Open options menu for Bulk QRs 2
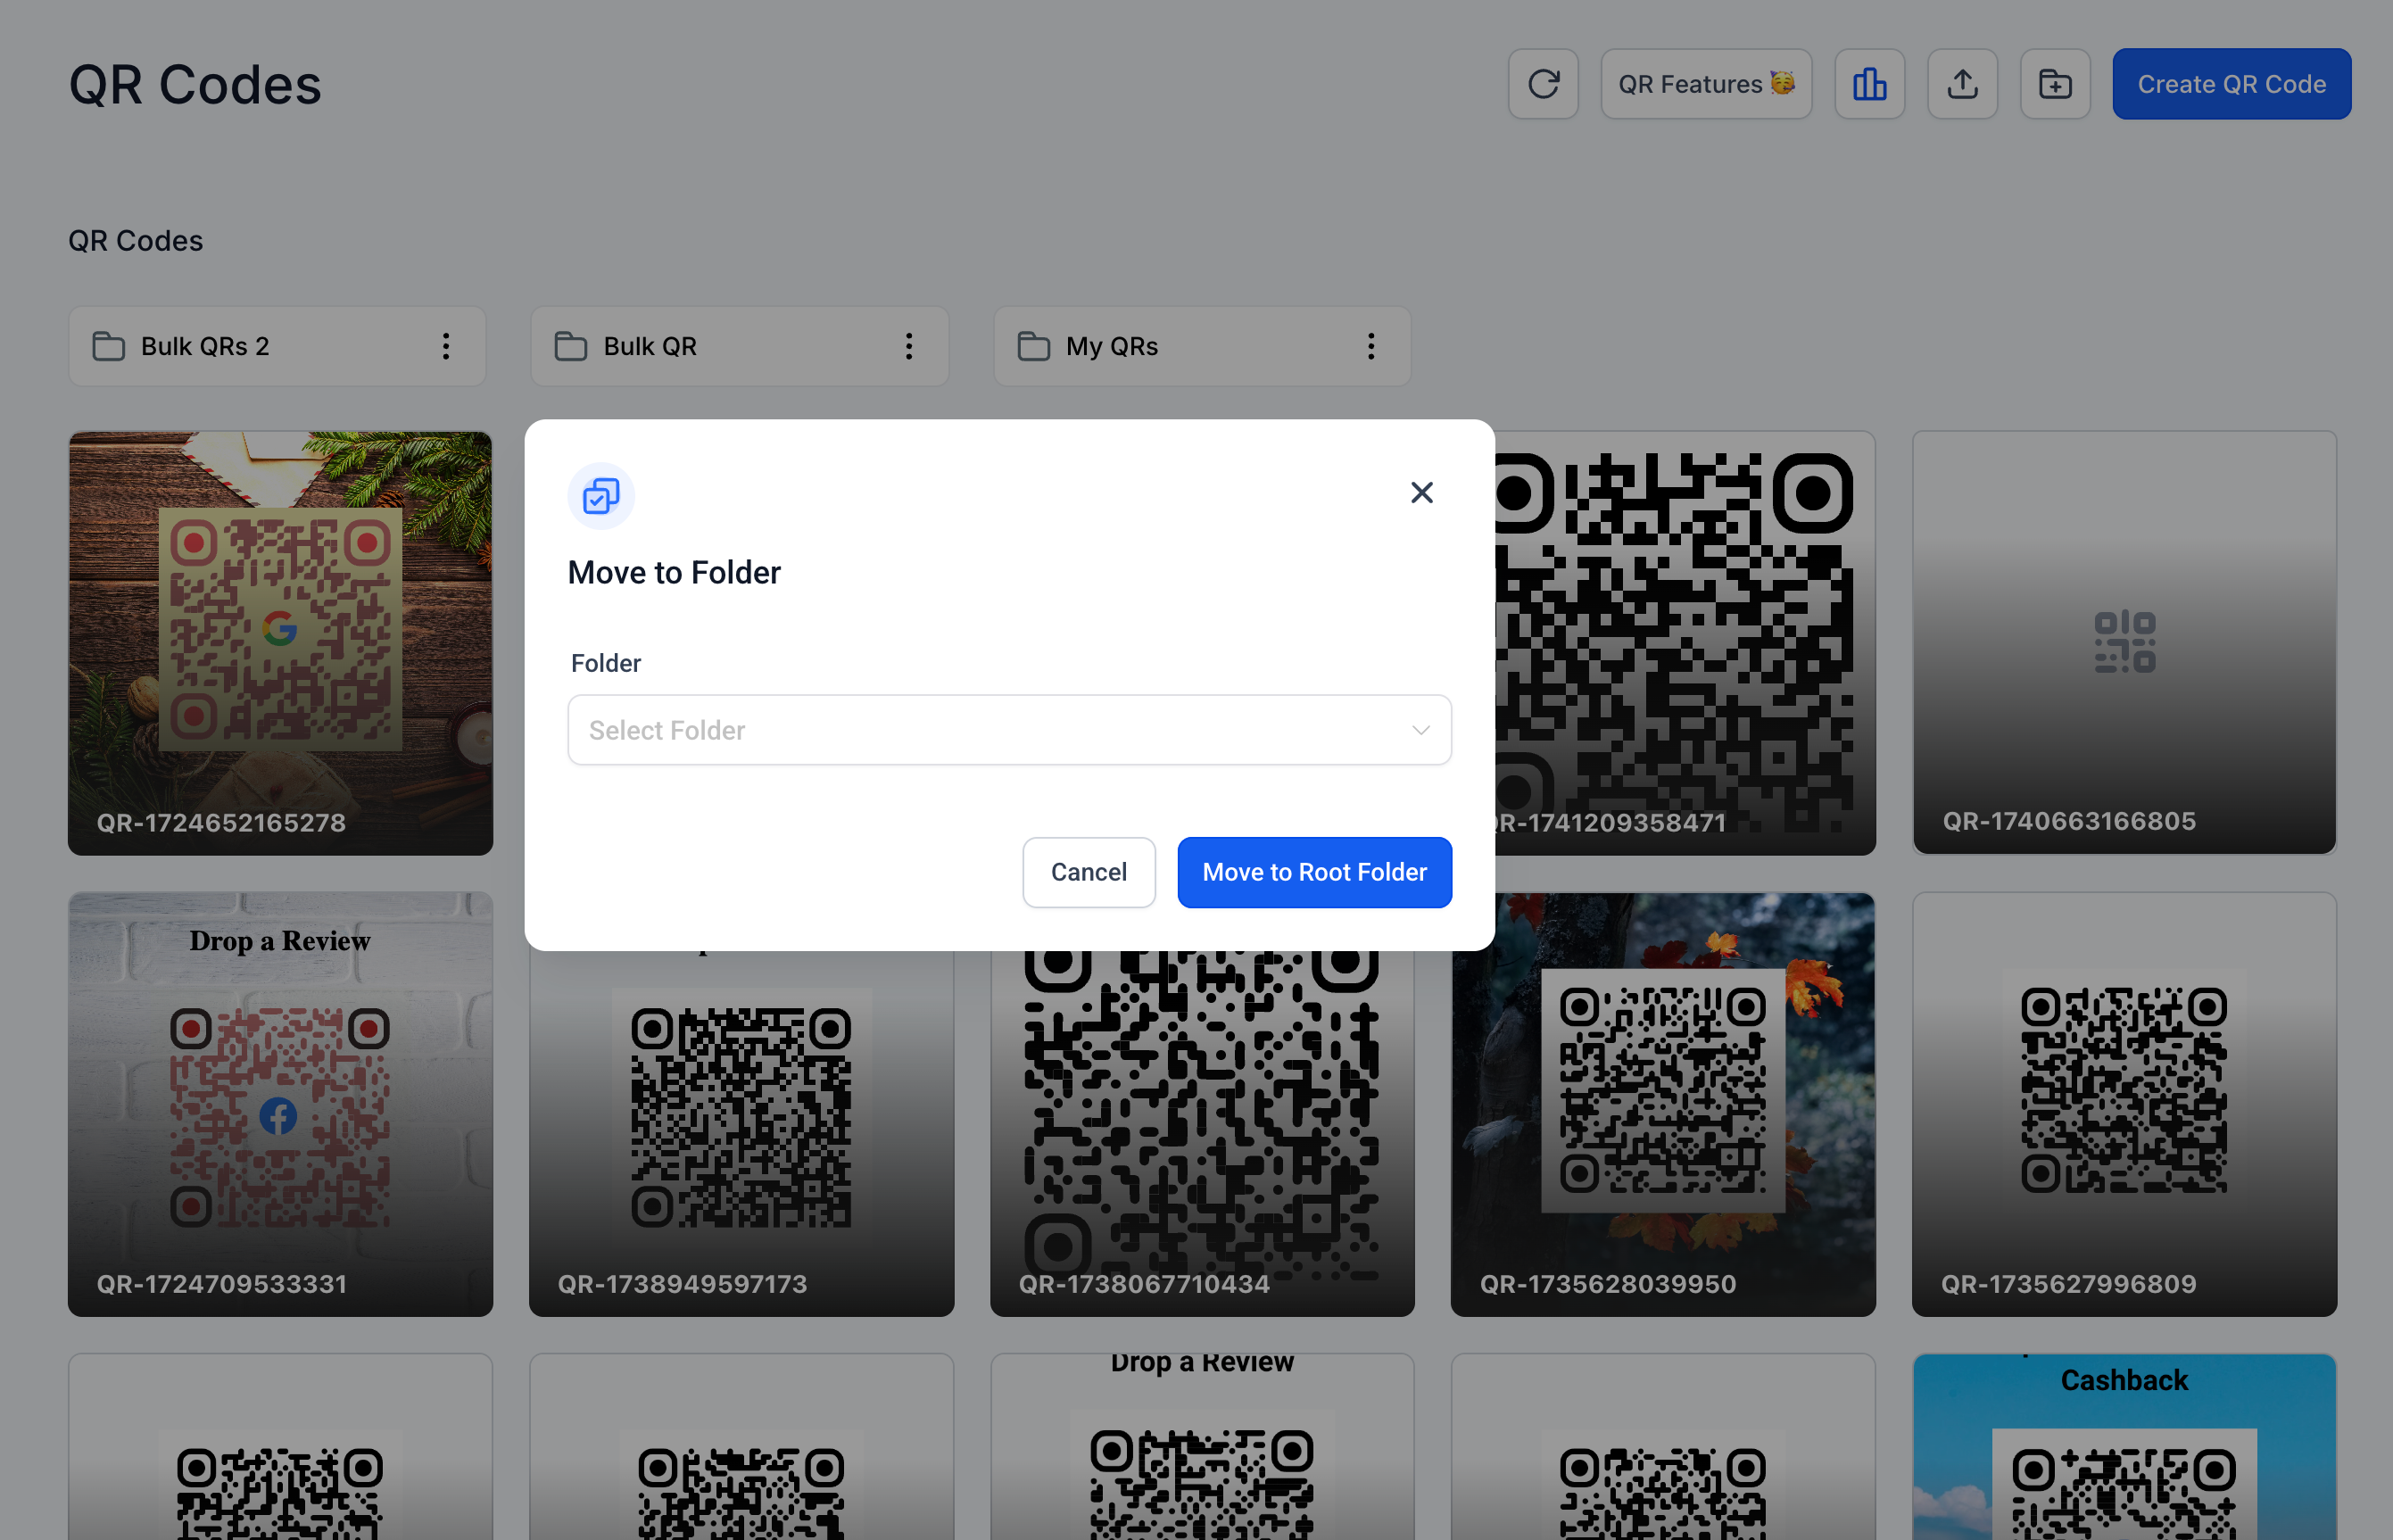This screenshot has height=1540, width=2393. pyautogui.click(x=446, y=346)
